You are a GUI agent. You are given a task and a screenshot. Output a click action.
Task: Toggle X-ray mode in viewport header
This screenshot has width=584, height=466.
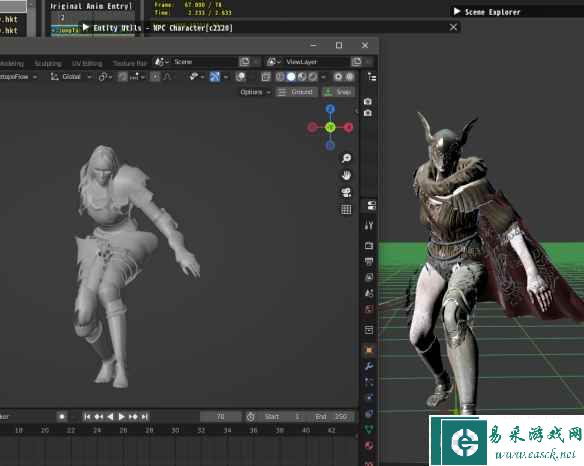pyautogui.click(x=266, y=77)
